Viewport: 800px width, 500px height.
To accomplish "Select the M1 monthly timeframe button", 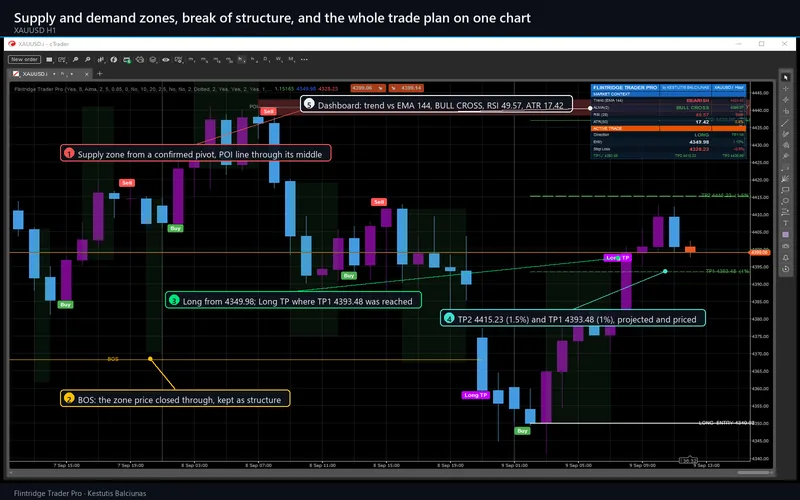I will (291, 59).
